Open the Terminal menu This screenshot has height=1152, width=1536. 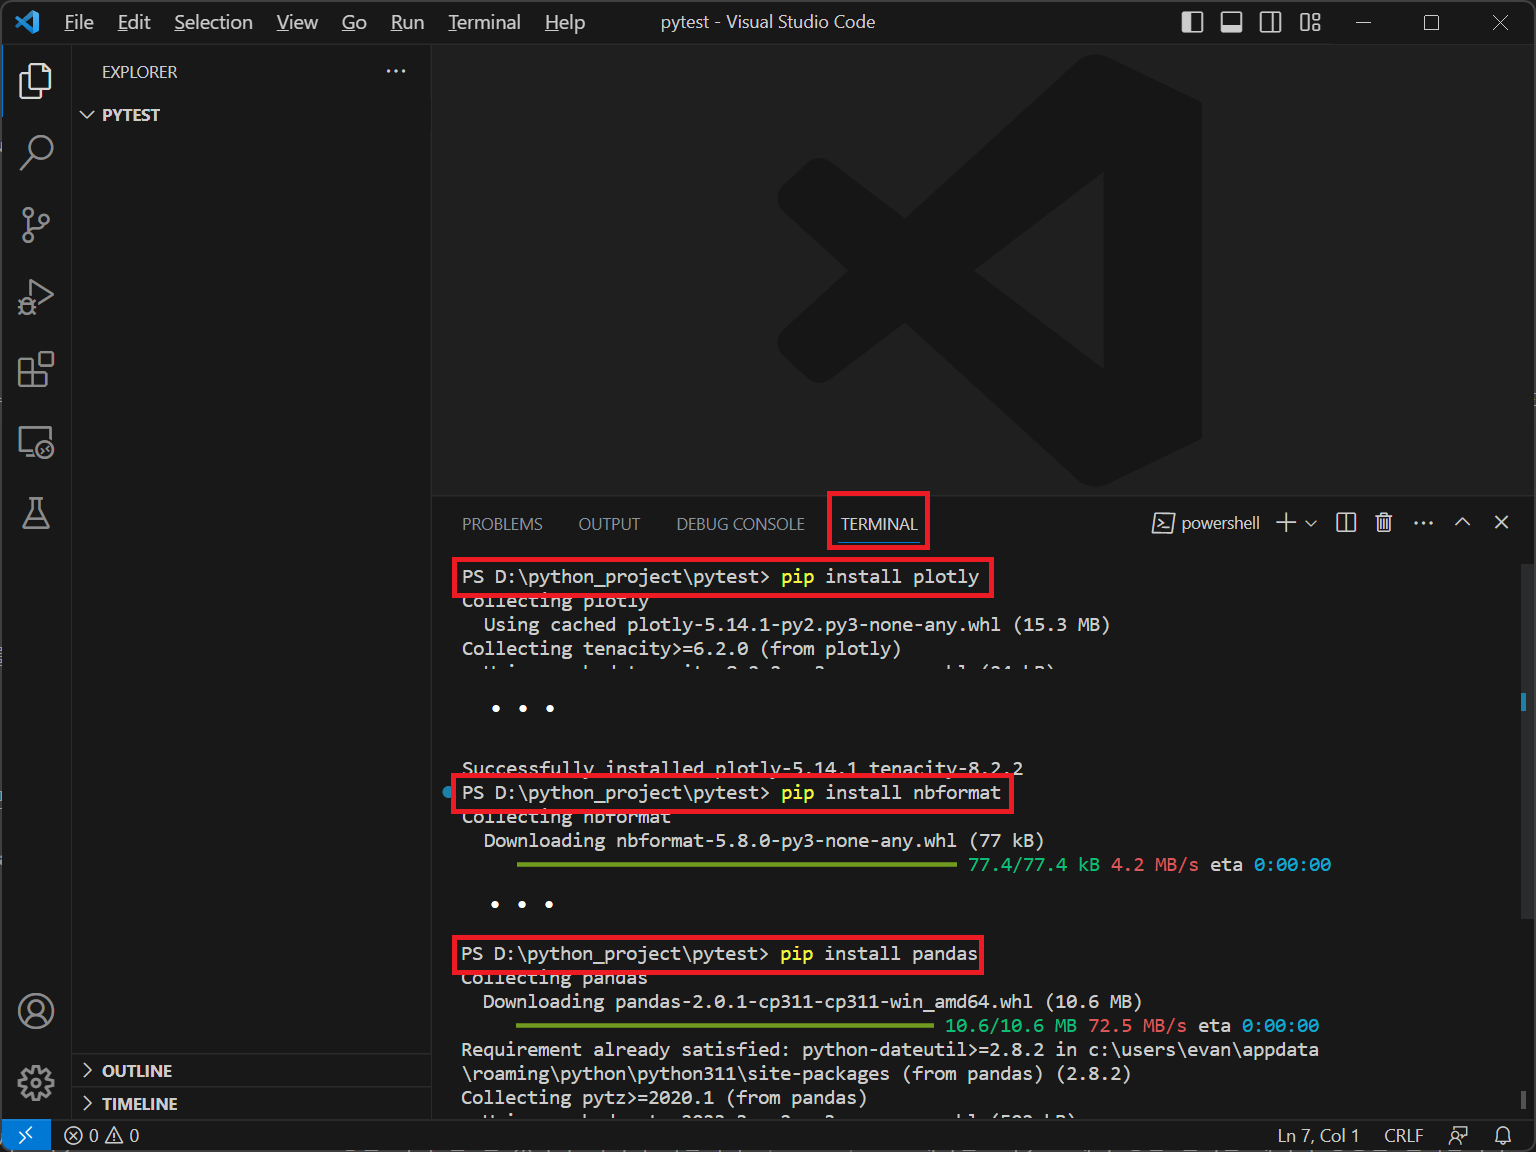coord(484,22)
